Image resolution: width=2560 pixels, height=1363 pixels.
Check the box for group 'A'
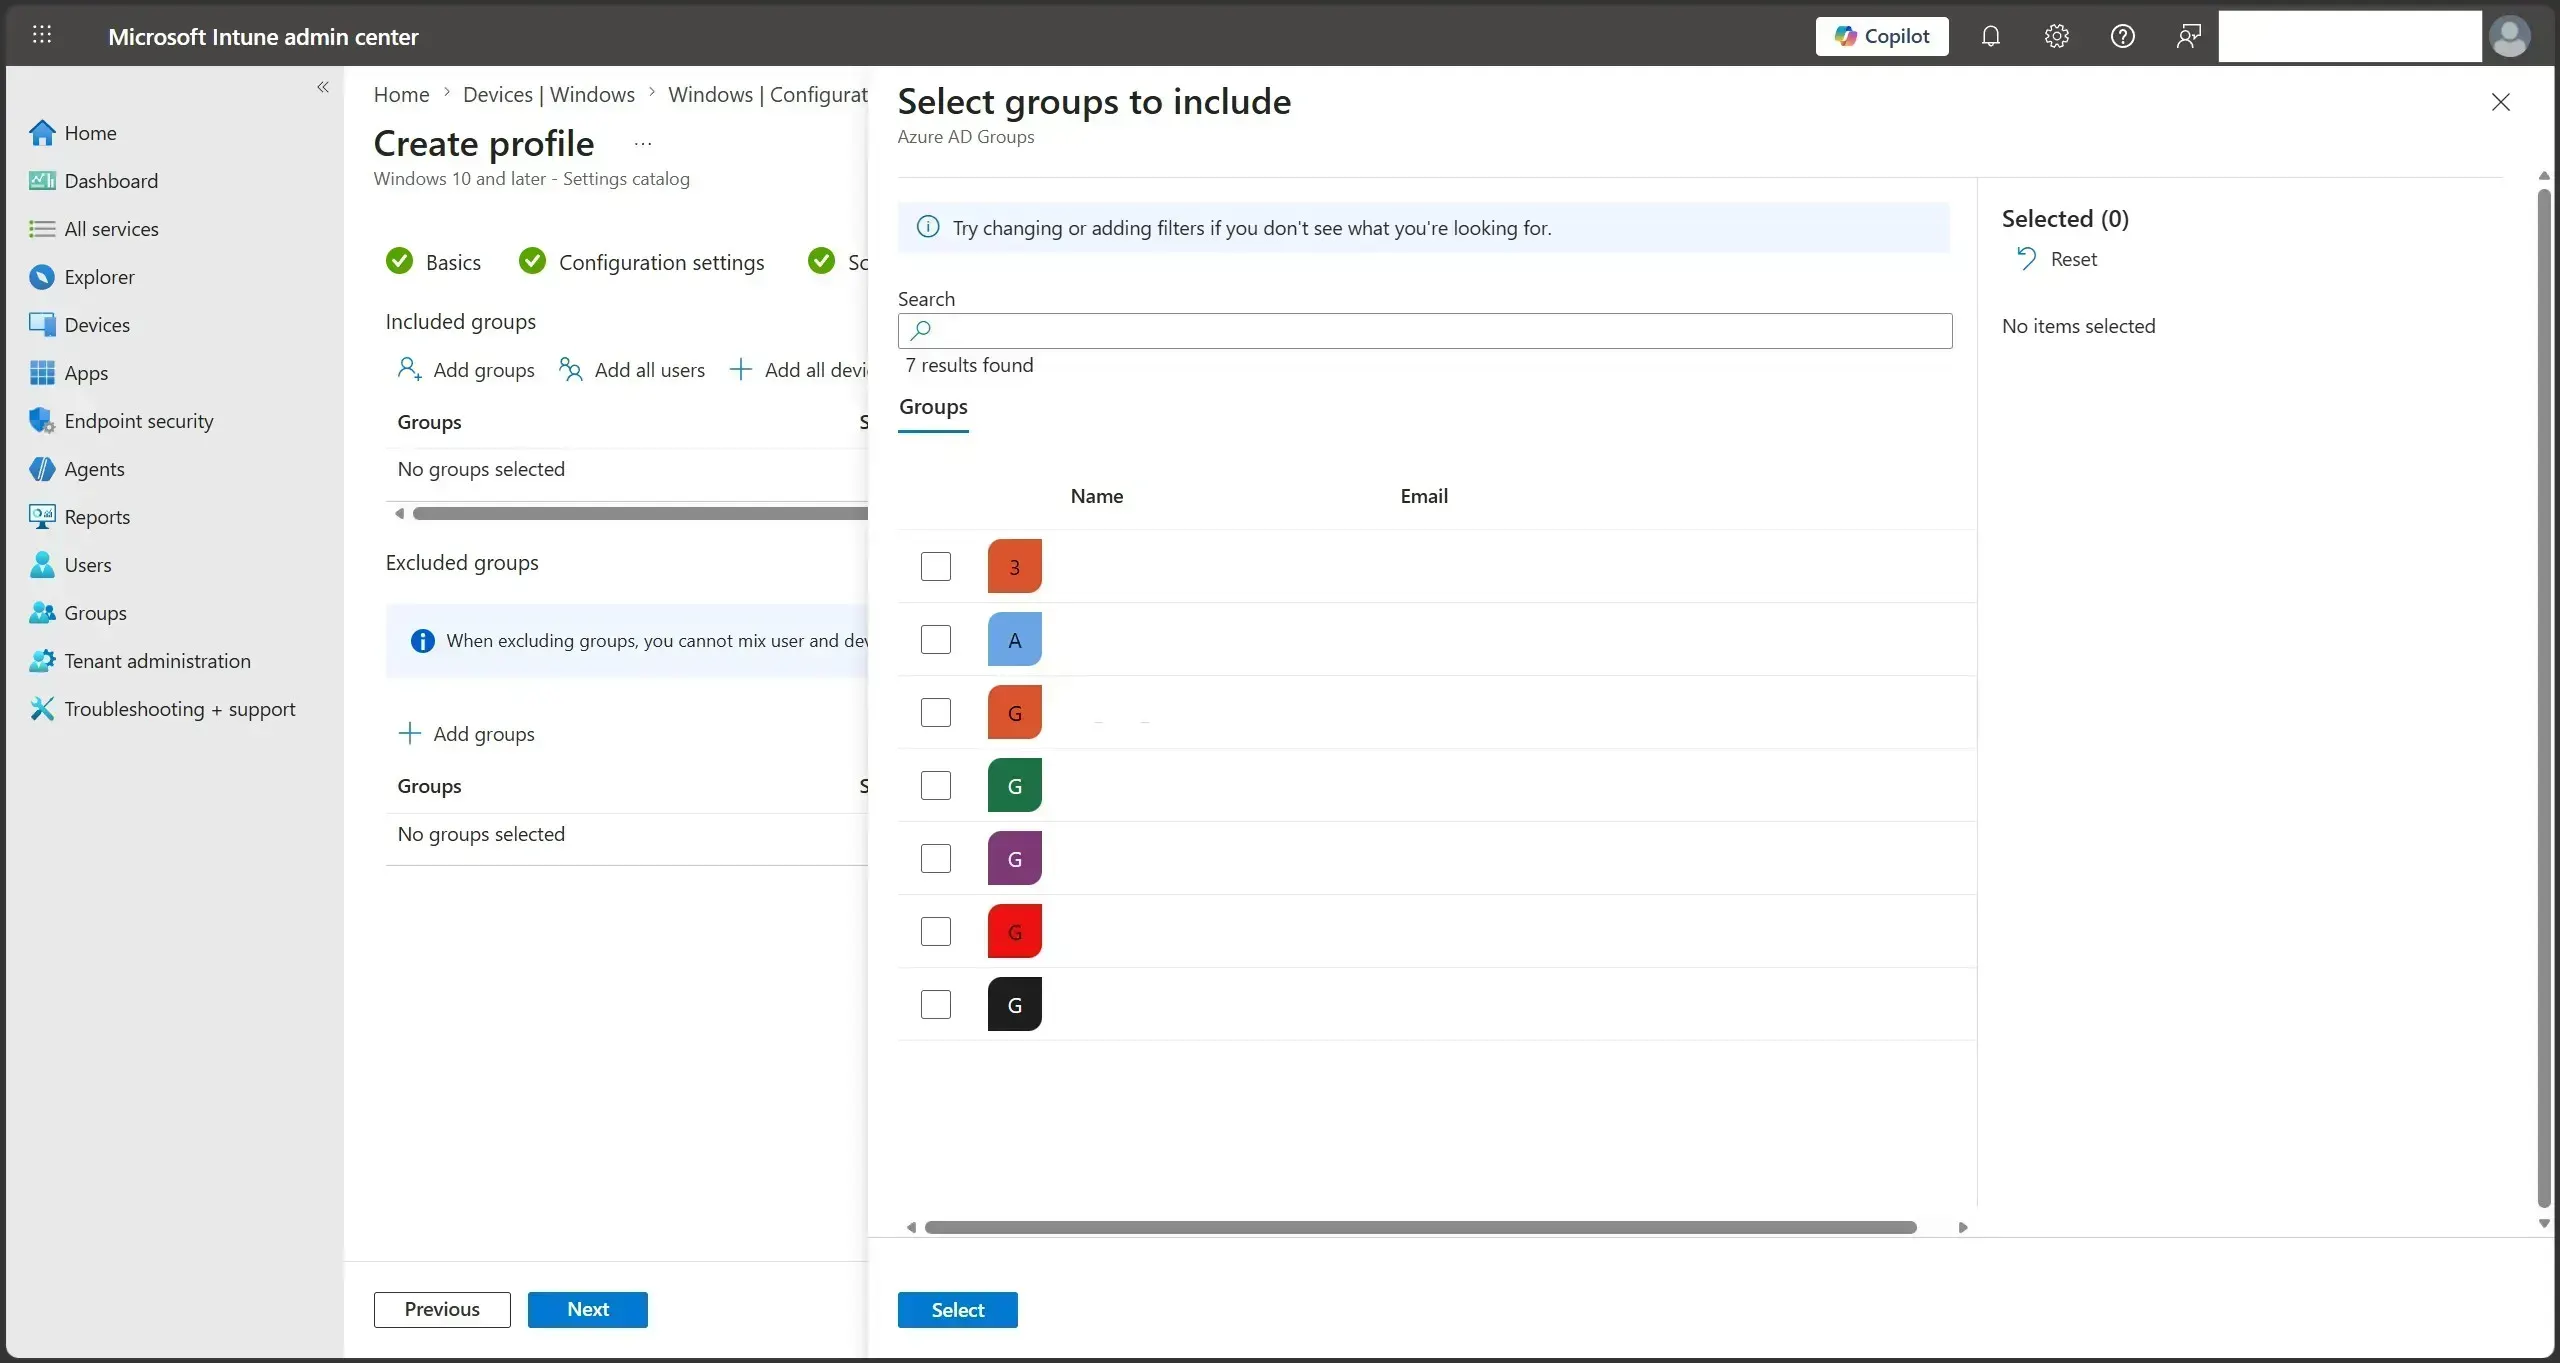936,640
